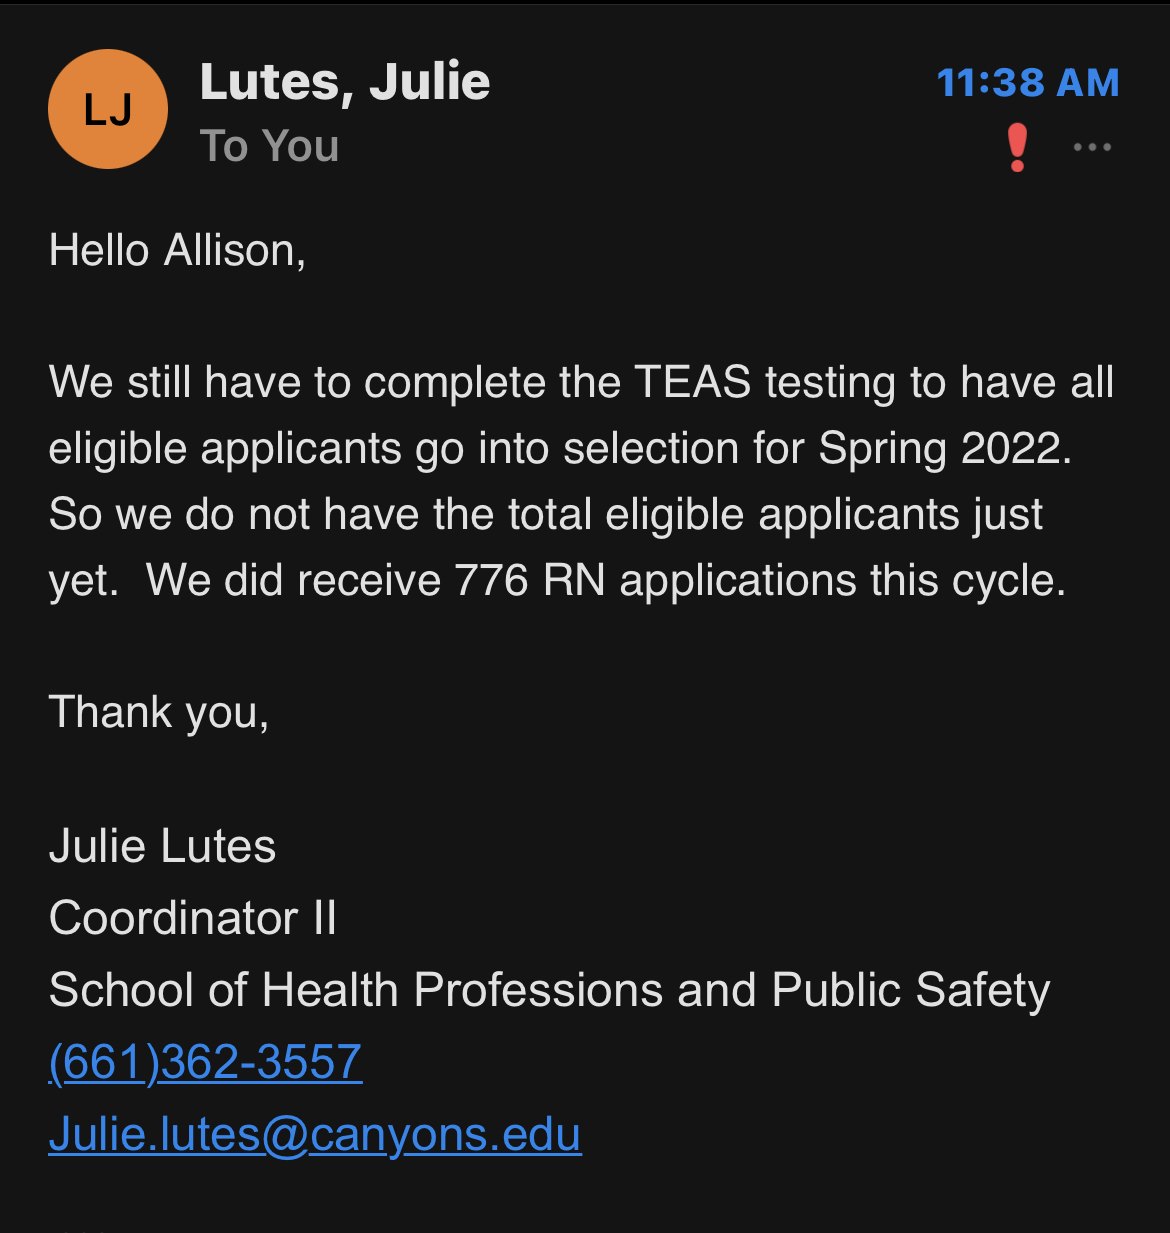The width and height of the screenshot is (1170, 1233).
Task: Tap the 'Coordinator II' title line
Action: (x=192, y=918)
